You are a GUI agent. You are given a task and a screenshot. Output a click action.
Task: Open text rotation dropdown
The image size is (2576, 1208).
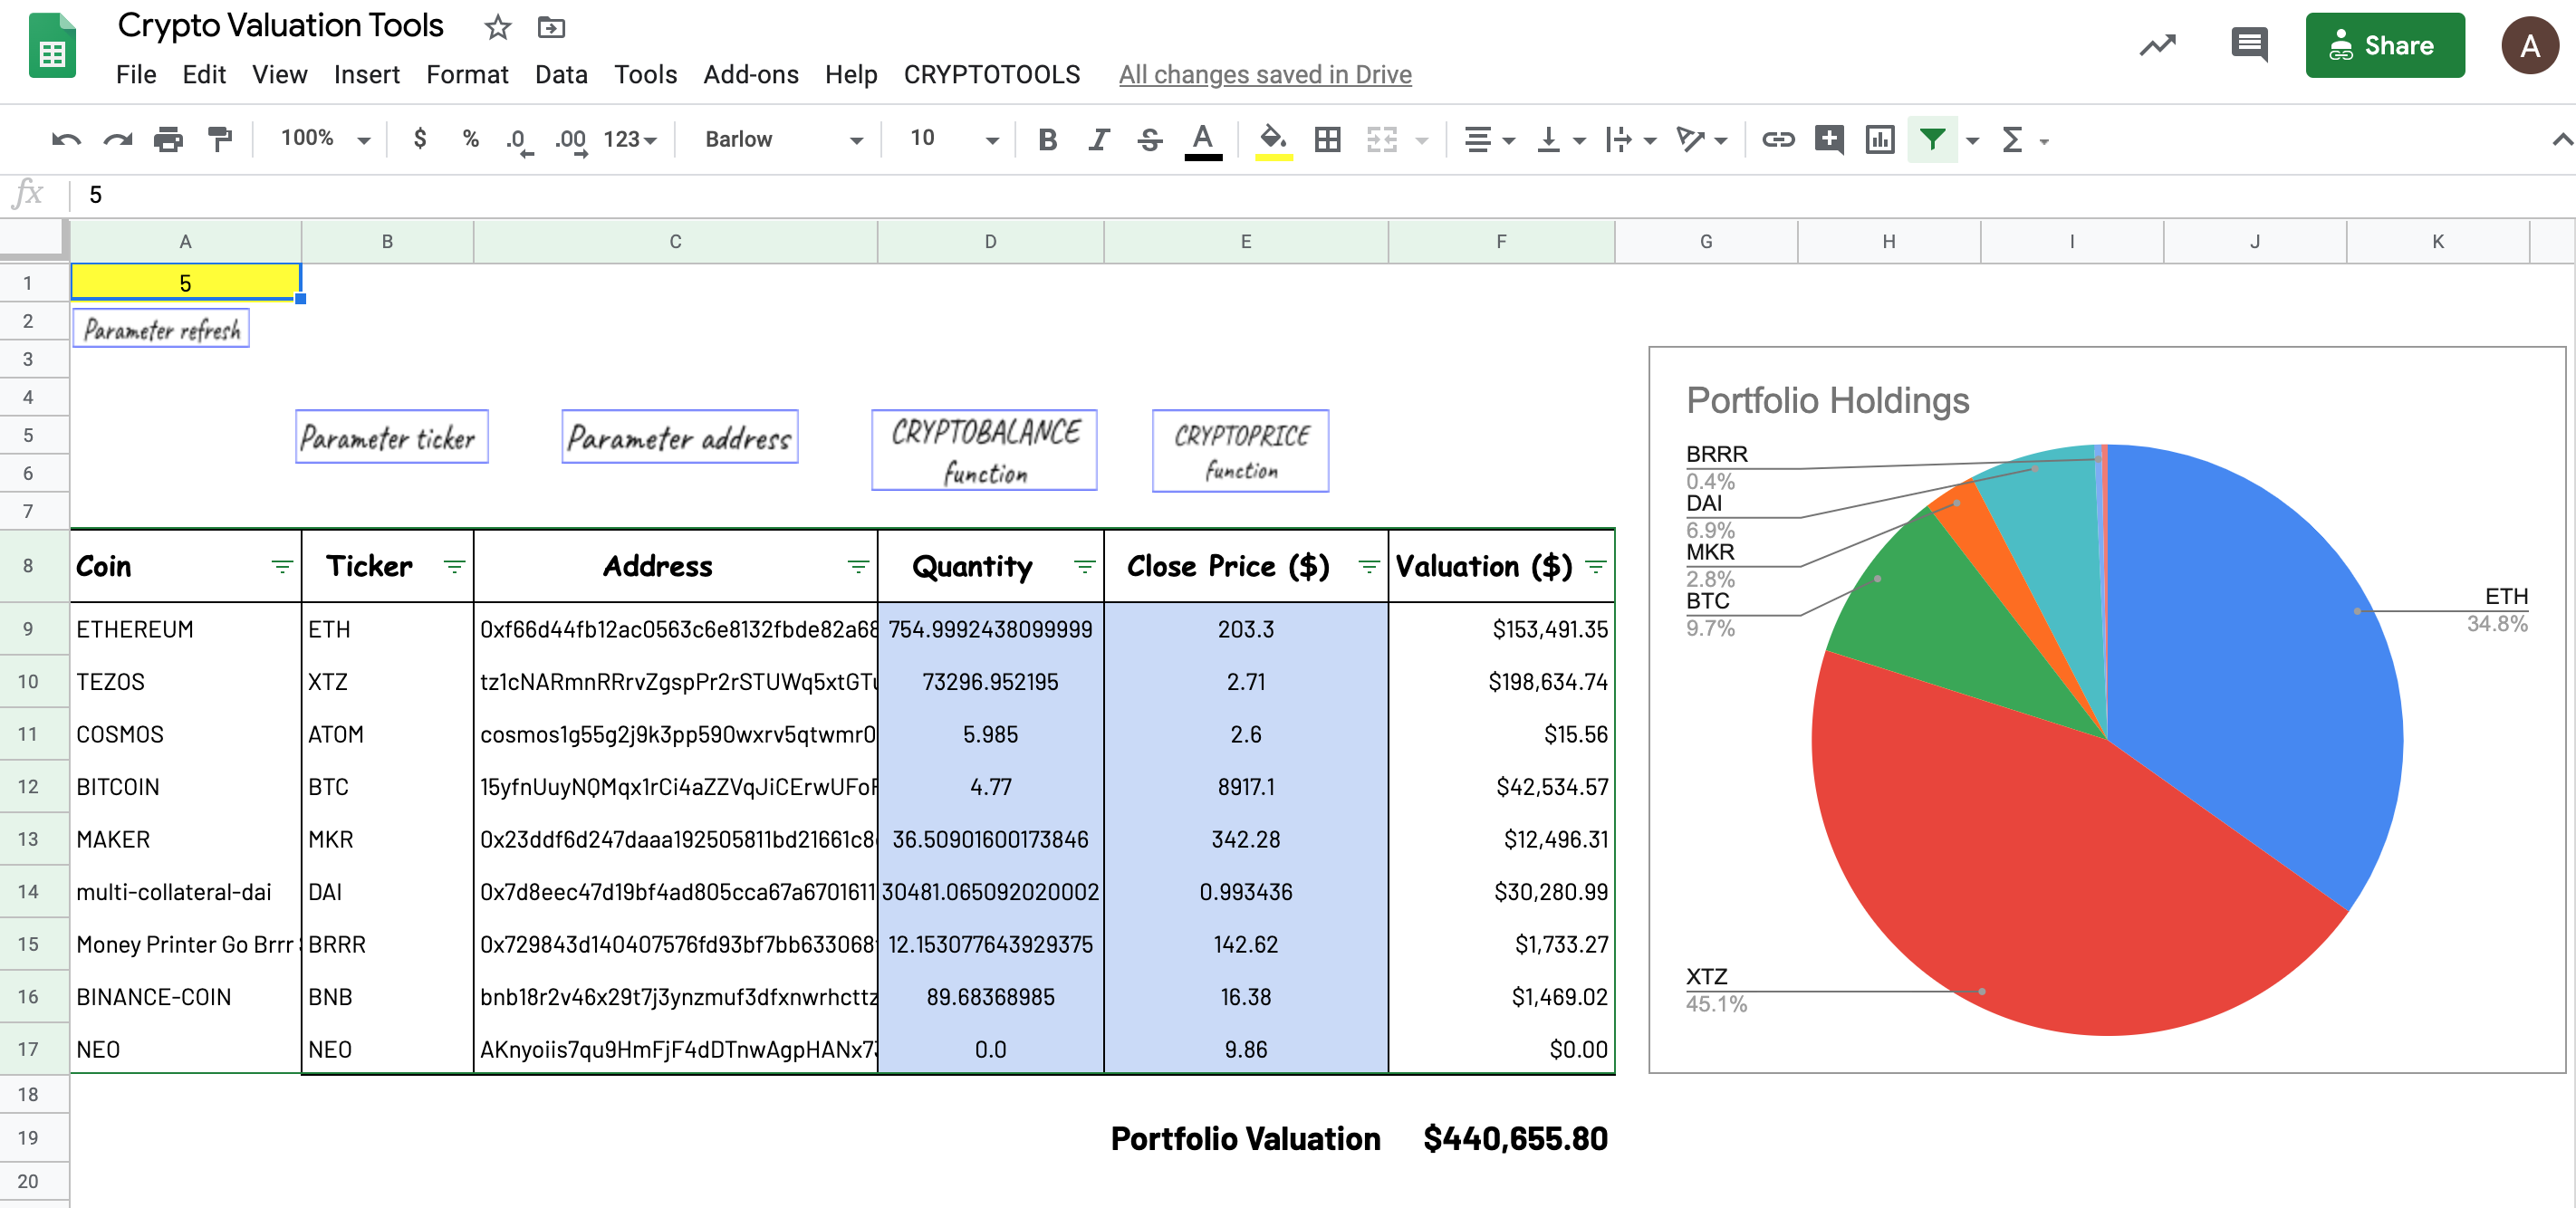click(1701, 140)
